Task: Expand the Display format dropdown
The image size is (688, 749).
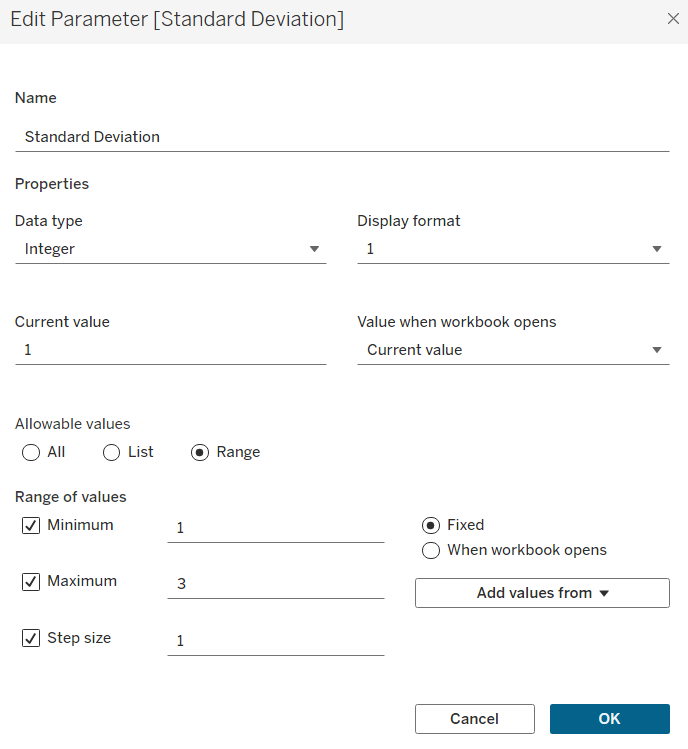Action: tap(512, 249)
